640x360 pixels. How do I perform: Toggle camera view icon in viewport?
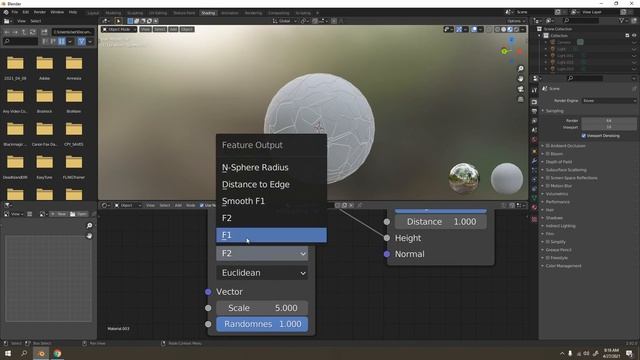[520, 89]
